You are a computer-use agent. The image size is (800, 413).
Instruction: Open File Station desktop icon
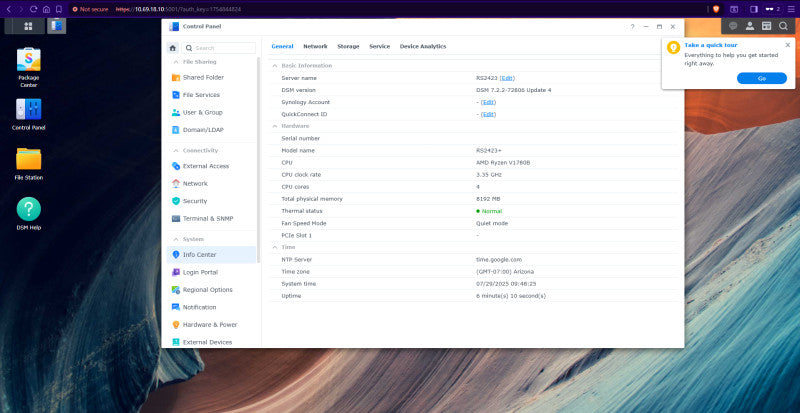[29, 163]
